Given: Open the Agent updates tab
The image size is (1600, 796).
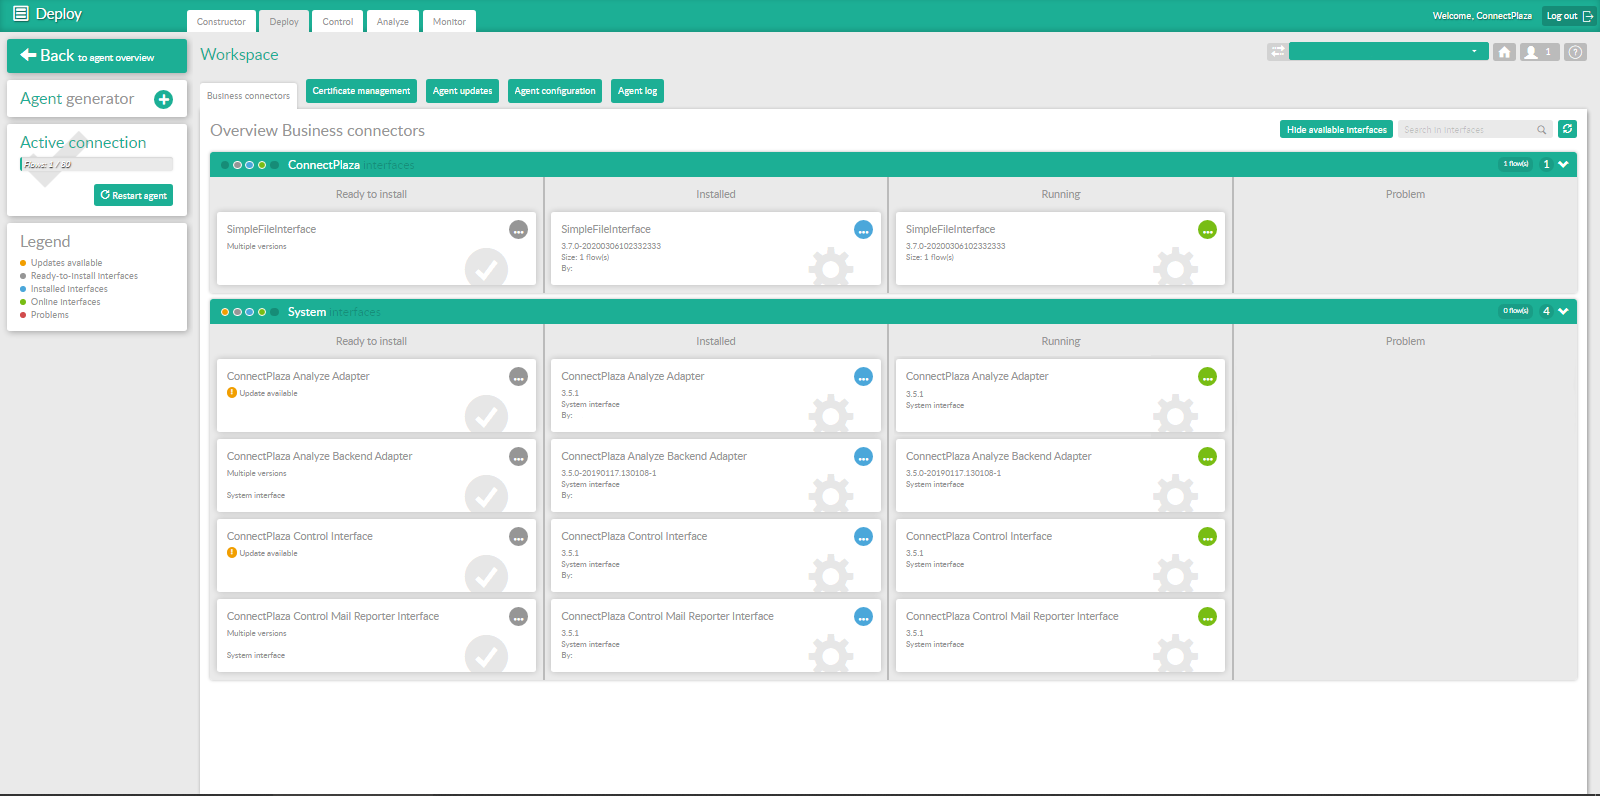Looking at the screenshot, I should click(x=462, y=91).
